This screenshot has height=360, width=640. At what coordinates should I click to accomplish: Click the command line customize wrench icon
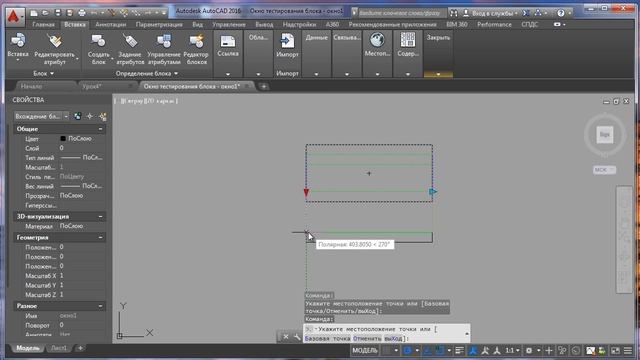click(x=297, y=337)
